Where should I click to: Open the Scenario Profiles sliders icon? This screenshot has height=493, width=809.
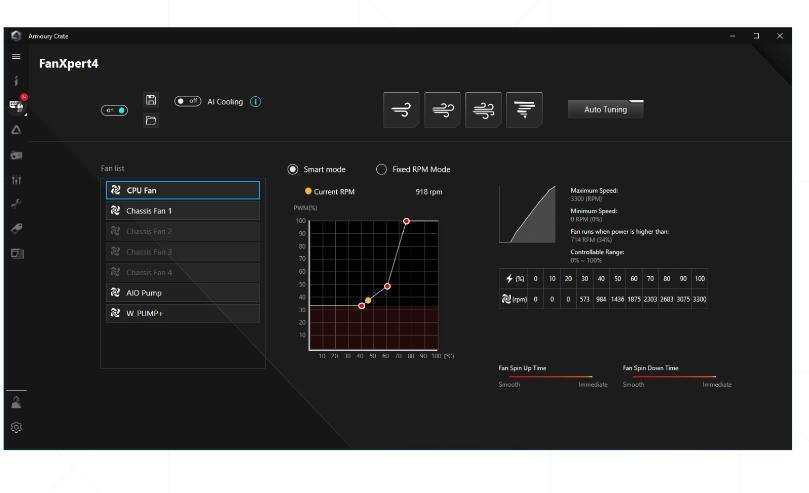point(16,180)
